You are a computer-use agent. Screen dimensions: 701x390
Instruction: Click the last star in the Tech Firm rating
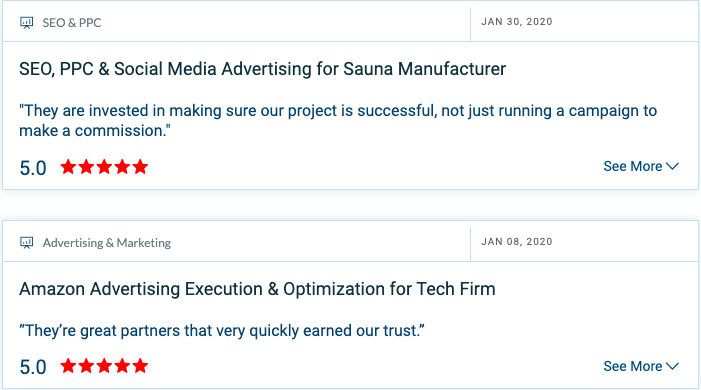tap(140, 365)
